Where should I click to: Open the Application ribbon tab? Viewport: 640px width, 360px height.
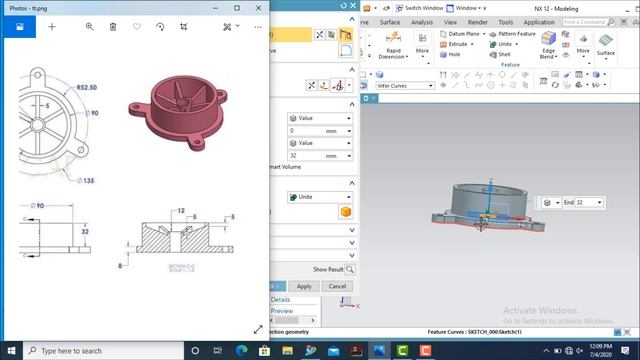click(x=539, y=22)
